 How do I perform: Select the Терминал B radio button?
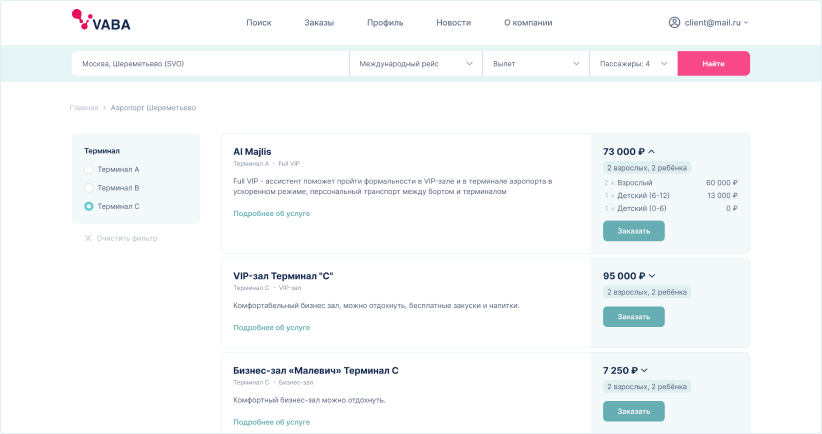tap(89, 187)
